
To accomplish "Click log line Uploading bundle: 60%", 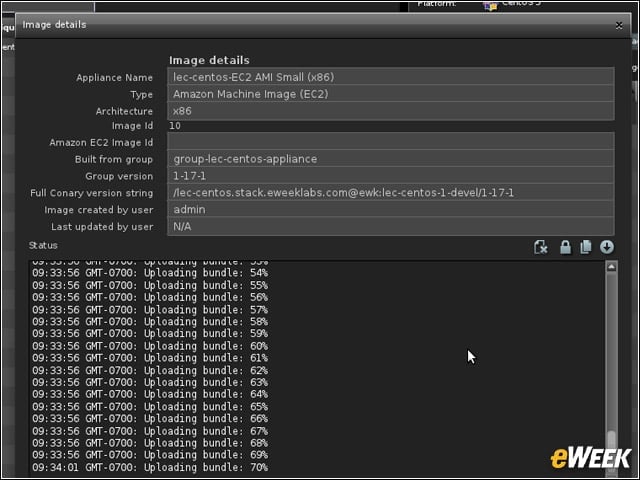I will [x=150, y=346].
